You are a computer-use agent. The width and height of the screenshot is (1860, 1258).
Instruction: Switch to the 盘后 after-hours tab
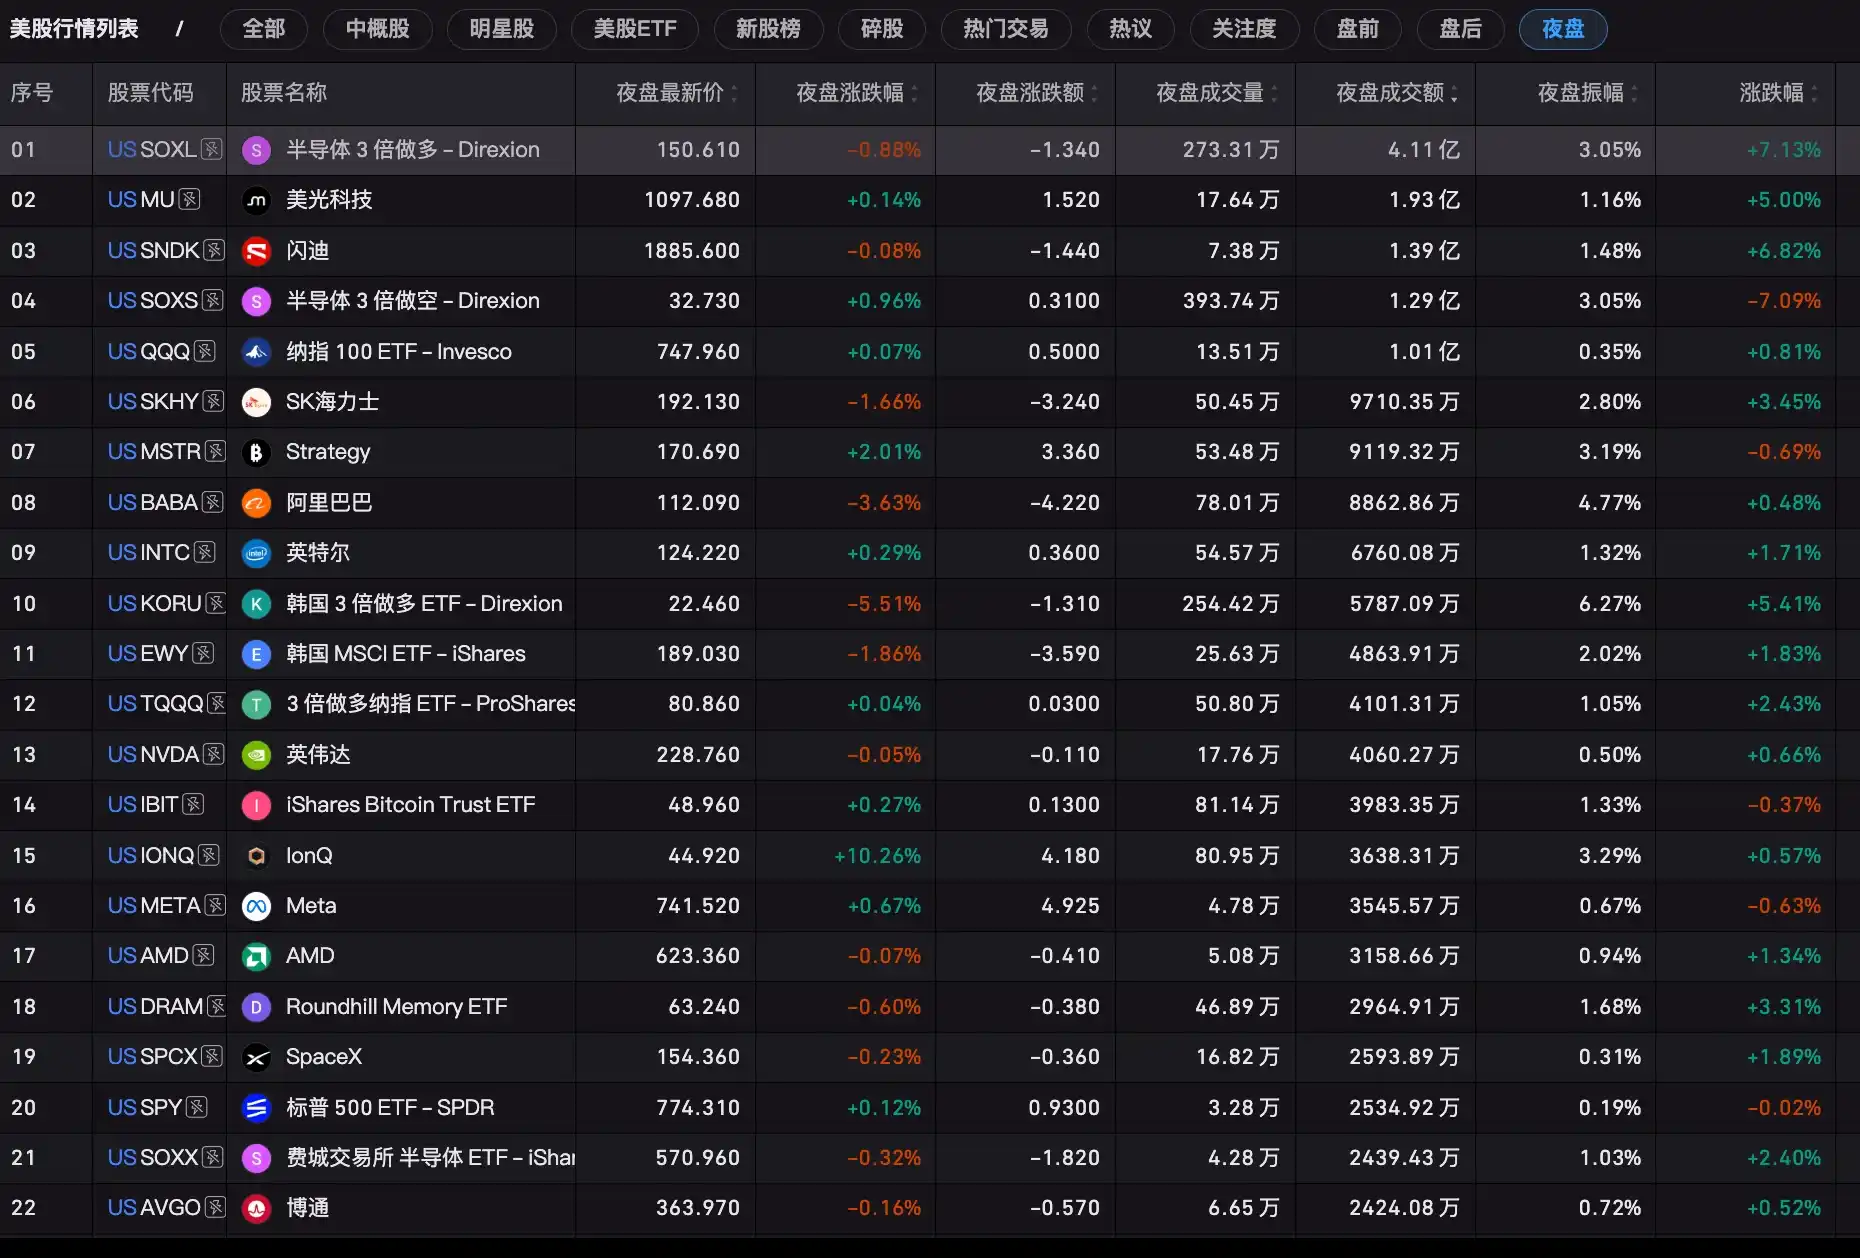click(x=1460, y=29)
